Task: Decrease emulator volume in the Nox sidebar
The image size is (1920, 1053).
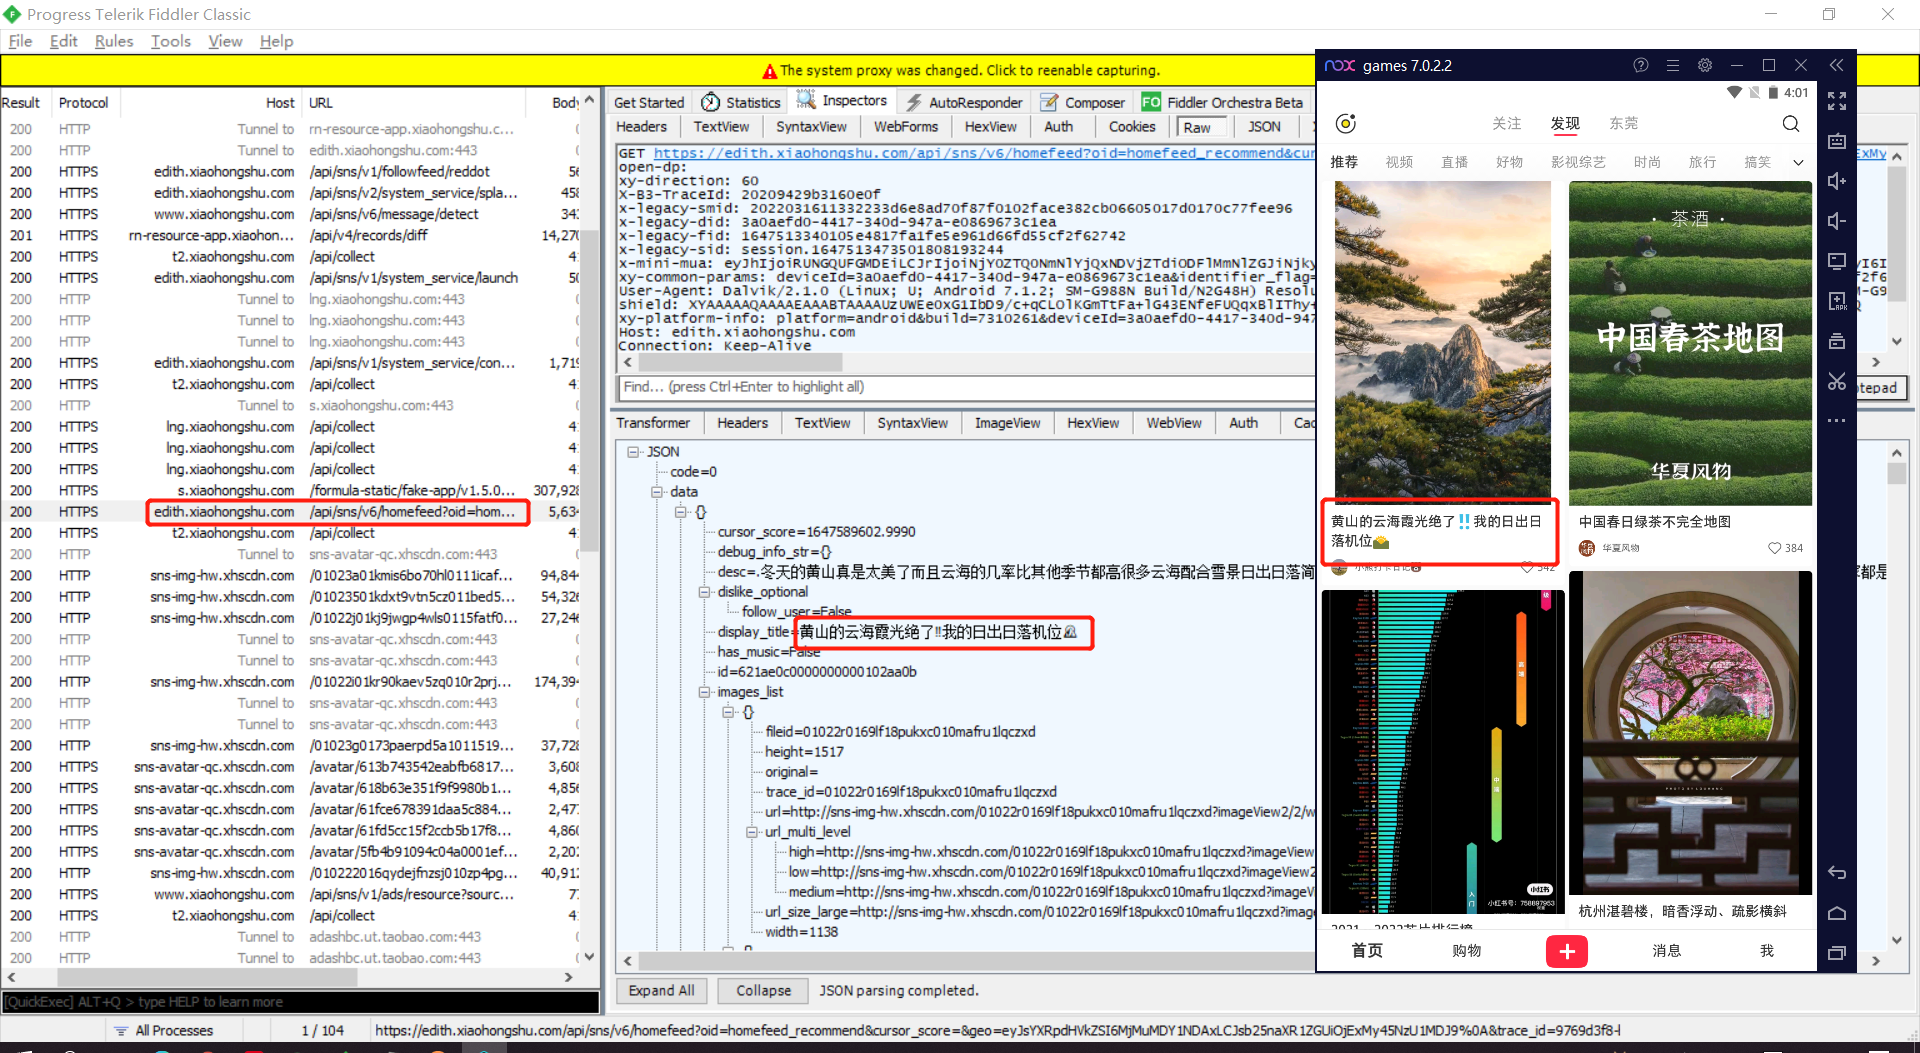Action: click(1836, 221)
